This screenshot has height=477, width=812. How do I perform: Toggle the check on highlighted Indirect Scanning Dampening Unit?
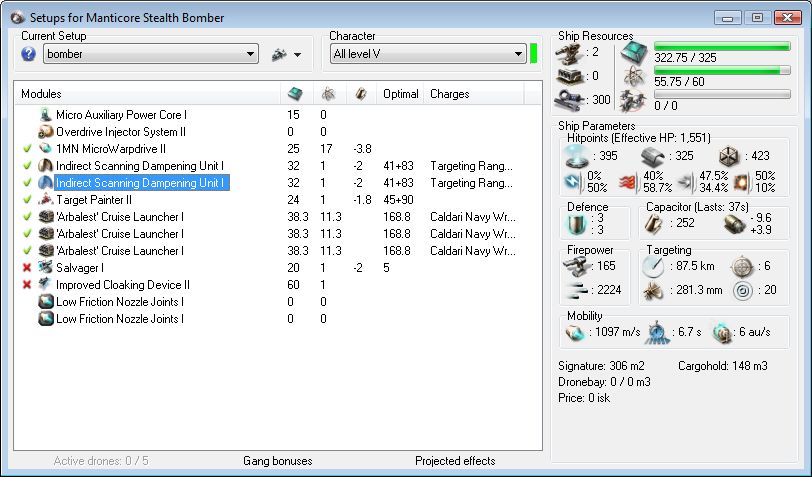[x=27, y=183]
